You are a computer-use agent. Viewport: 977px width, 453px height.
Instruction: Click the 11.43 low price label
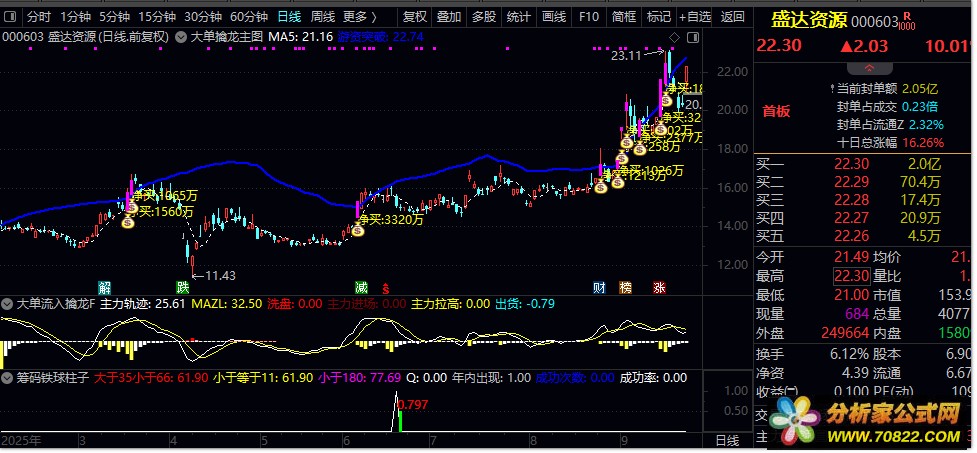221,275
